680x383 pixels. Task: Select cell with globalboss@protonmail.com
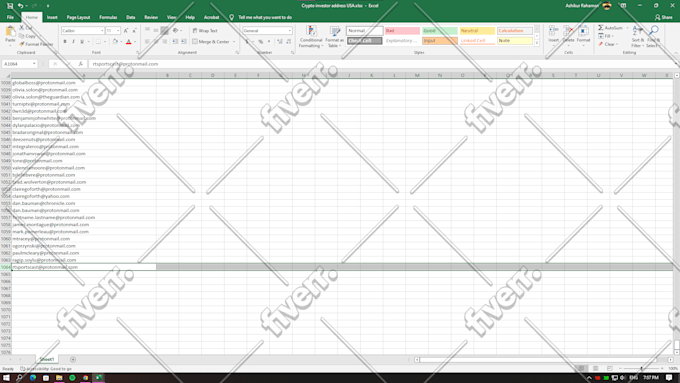(x=84, y=82)
